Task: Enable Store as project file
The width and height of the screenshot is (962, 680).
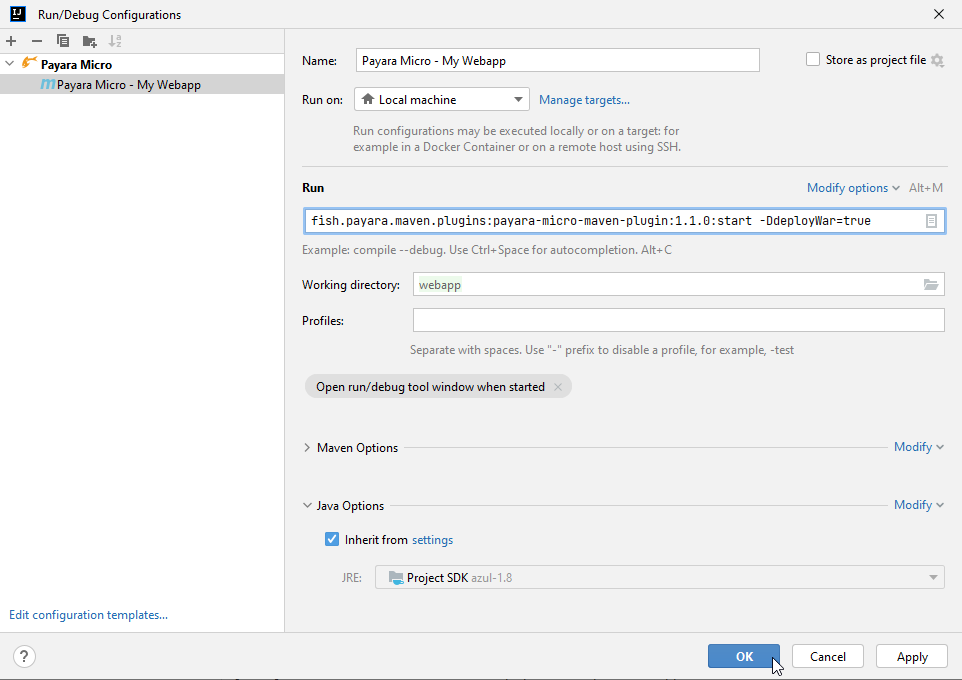Action: point(813,59)
